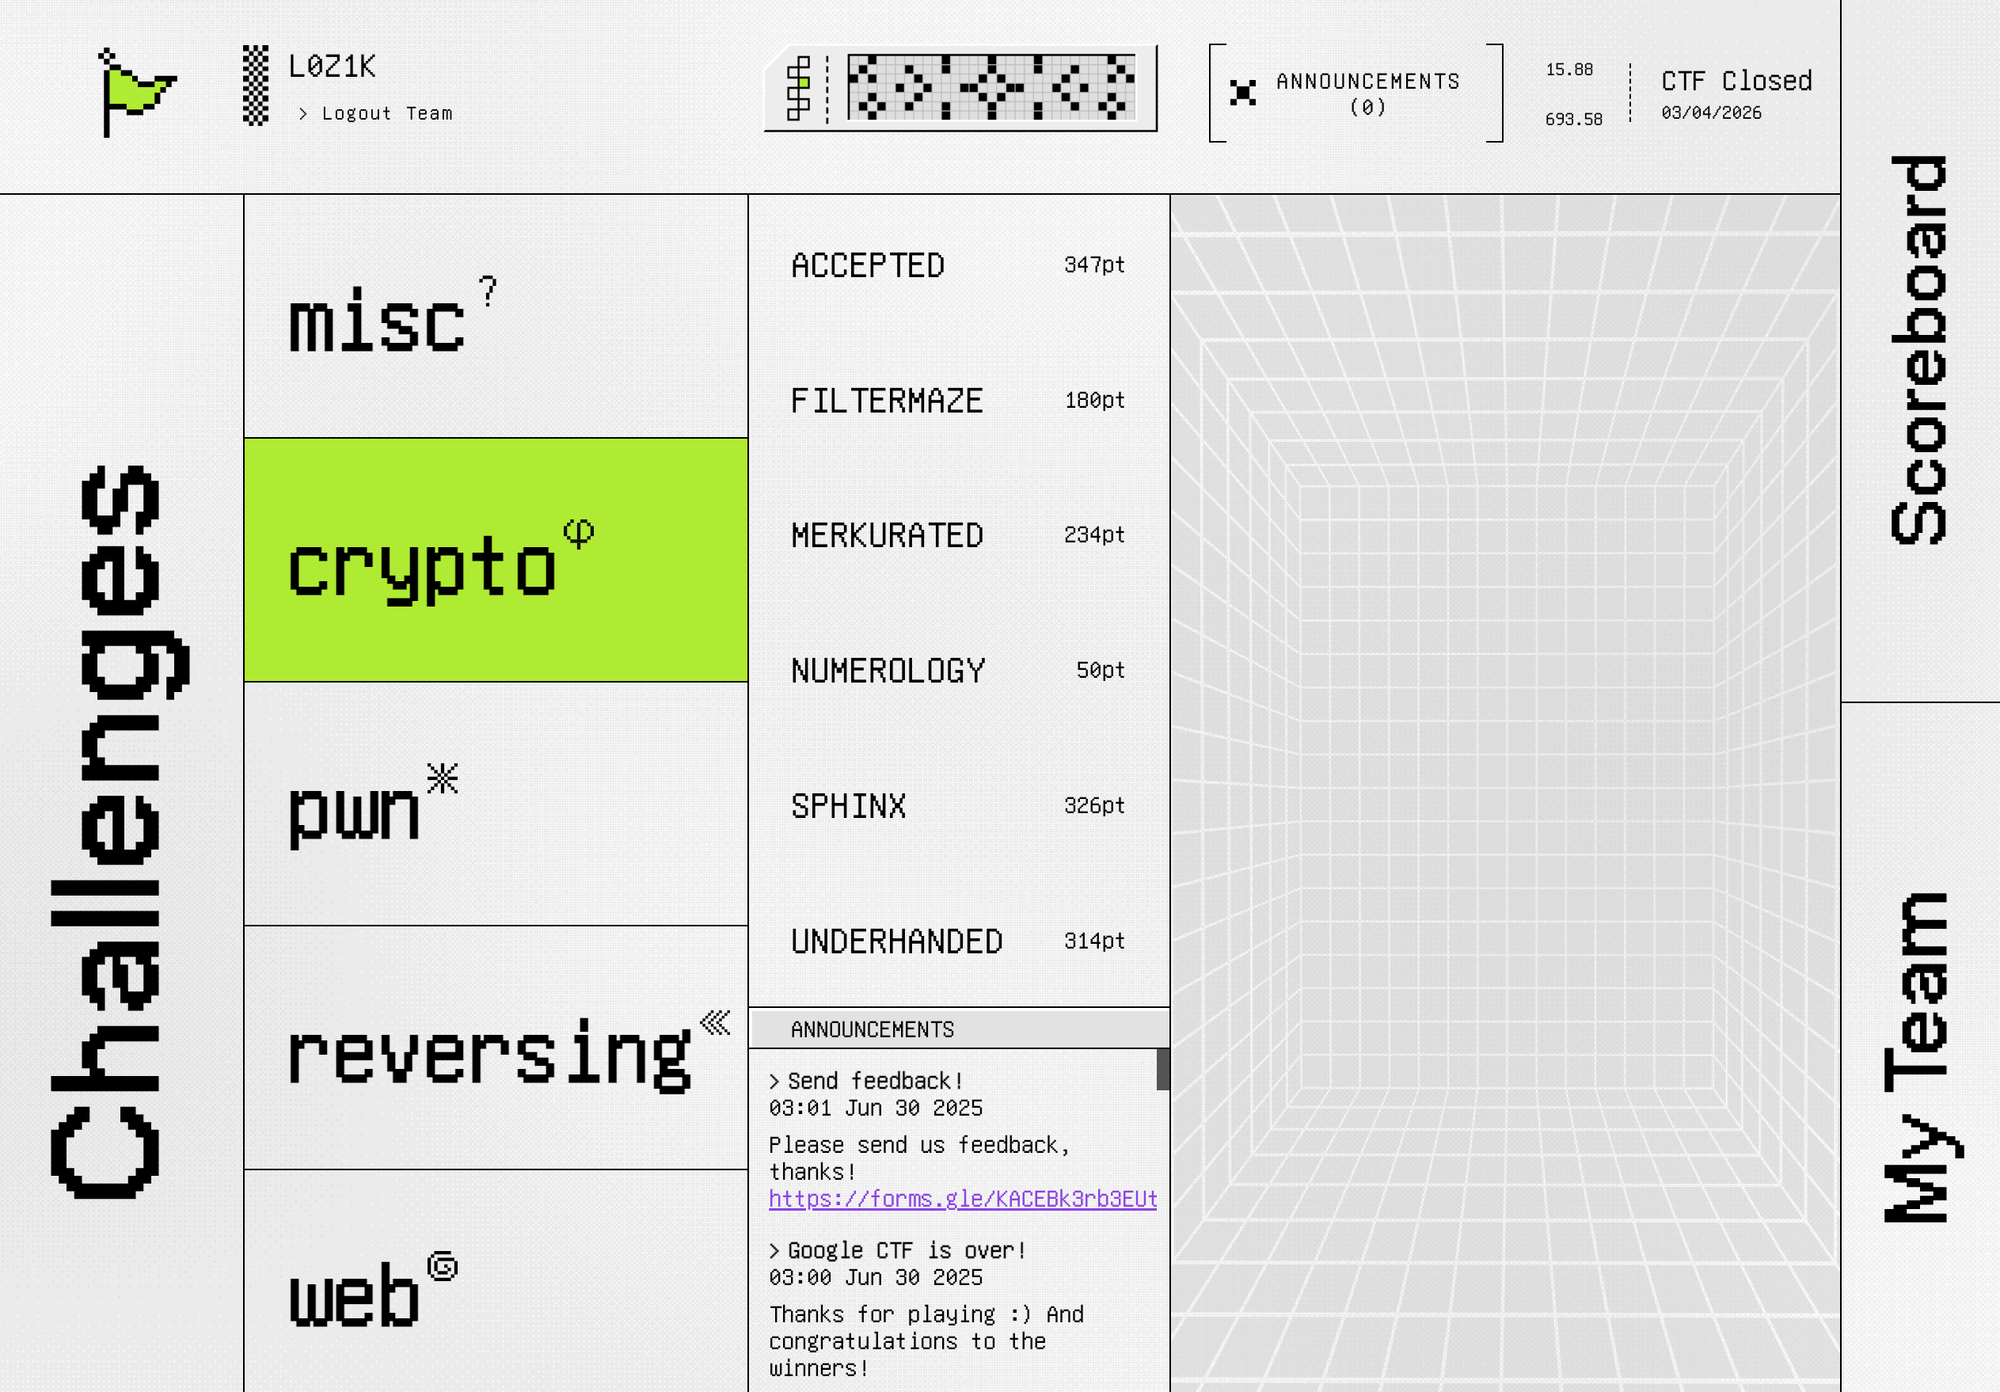Click the question-mark glyph beside misc
Screen dimensions: 2000x1392
[487, 290]
